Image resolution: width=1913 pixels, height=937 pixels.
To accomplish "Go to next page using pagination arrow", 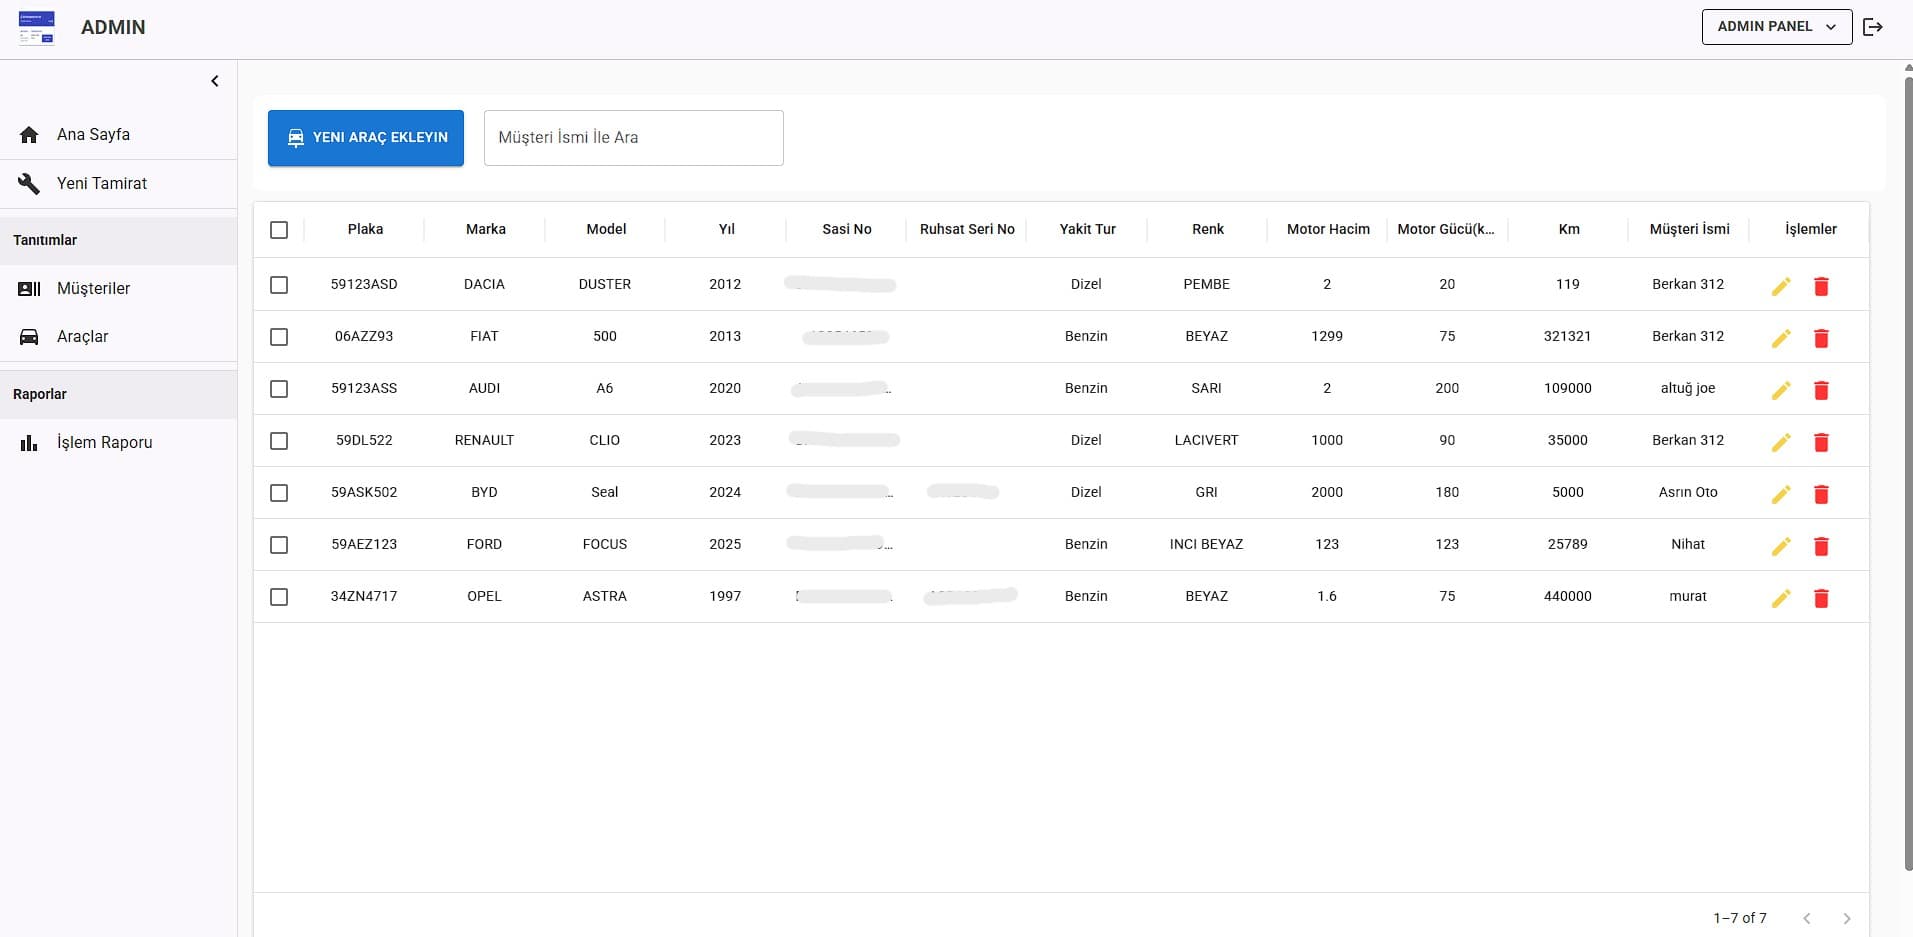I will point(1846,918).
